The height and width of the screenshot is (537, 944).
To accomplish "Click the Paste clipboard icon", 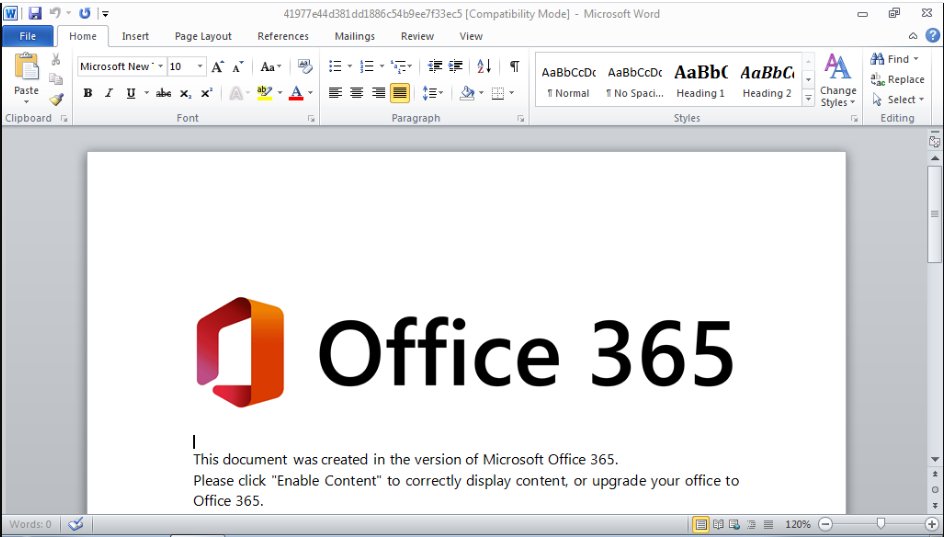I will click(x=26, y=66).
